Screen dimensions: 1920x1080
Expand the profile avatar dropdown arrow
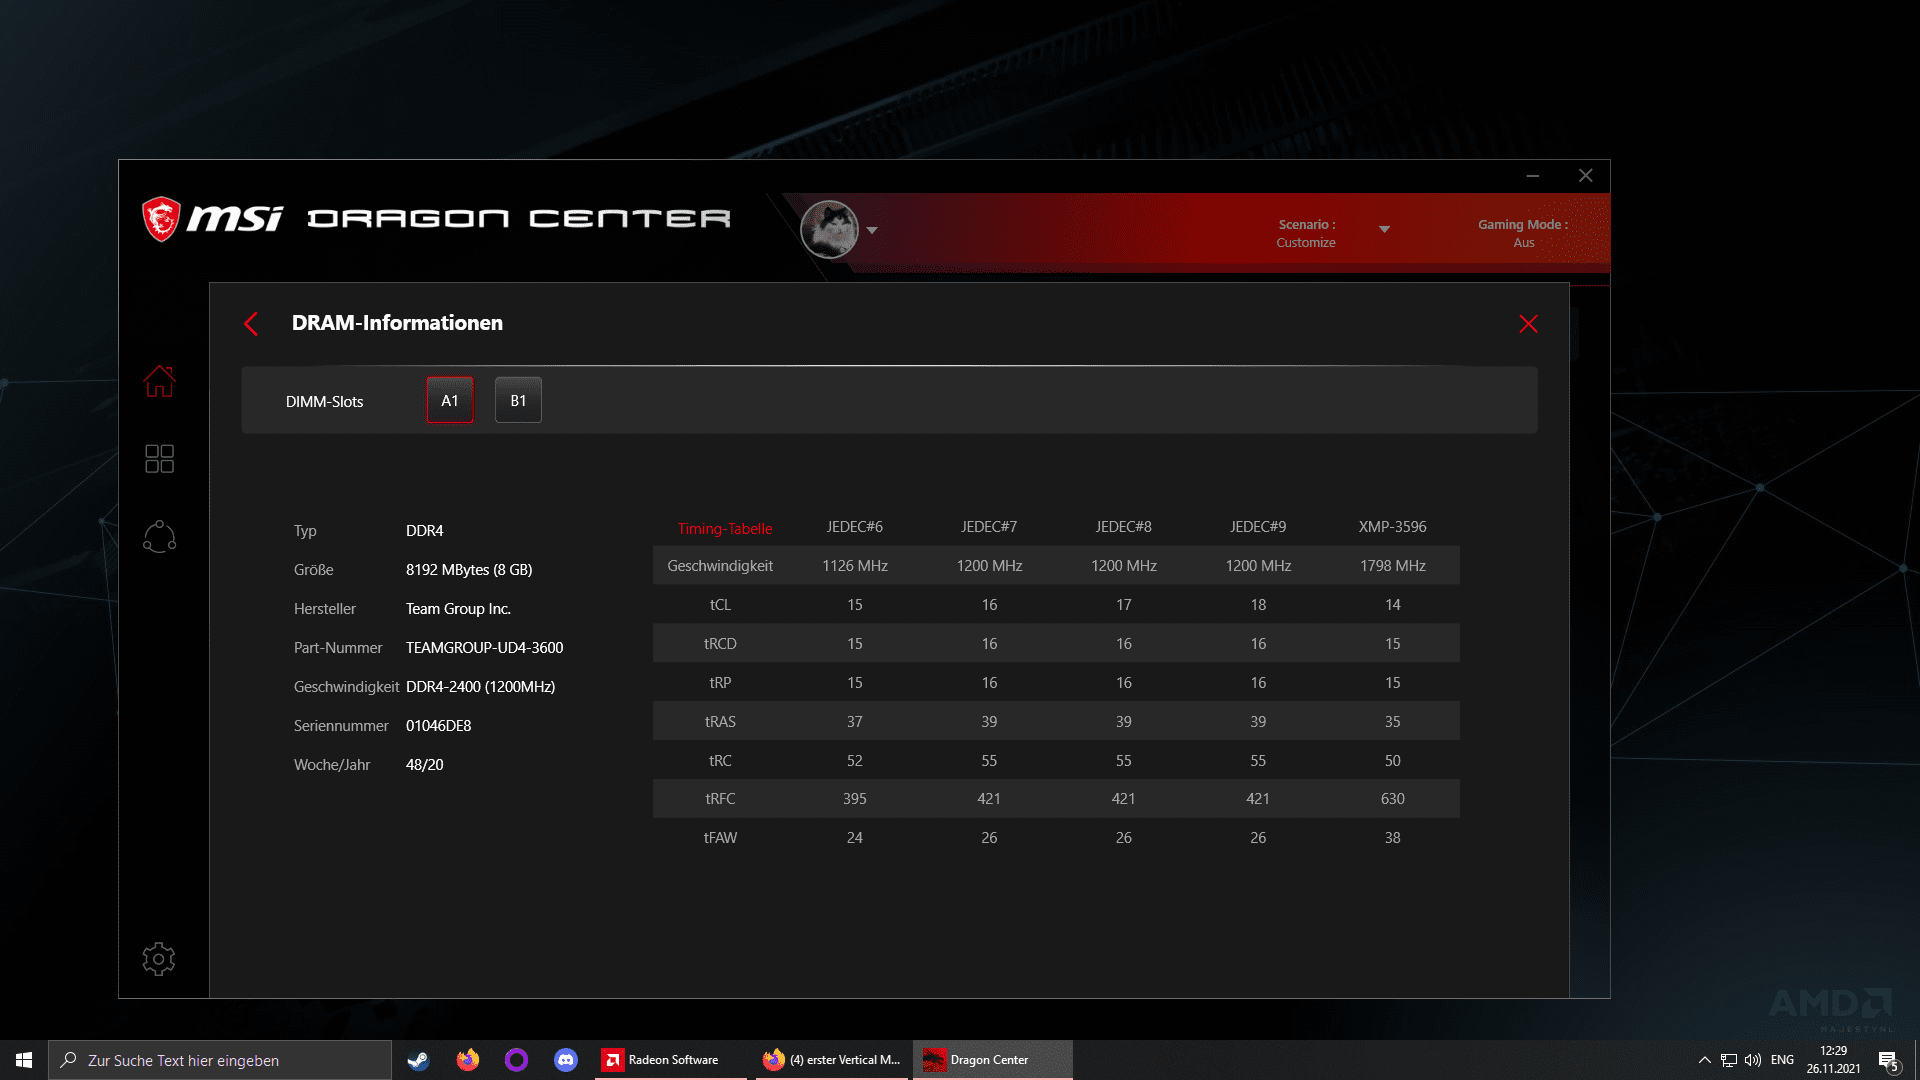click(x=872, y=230)
